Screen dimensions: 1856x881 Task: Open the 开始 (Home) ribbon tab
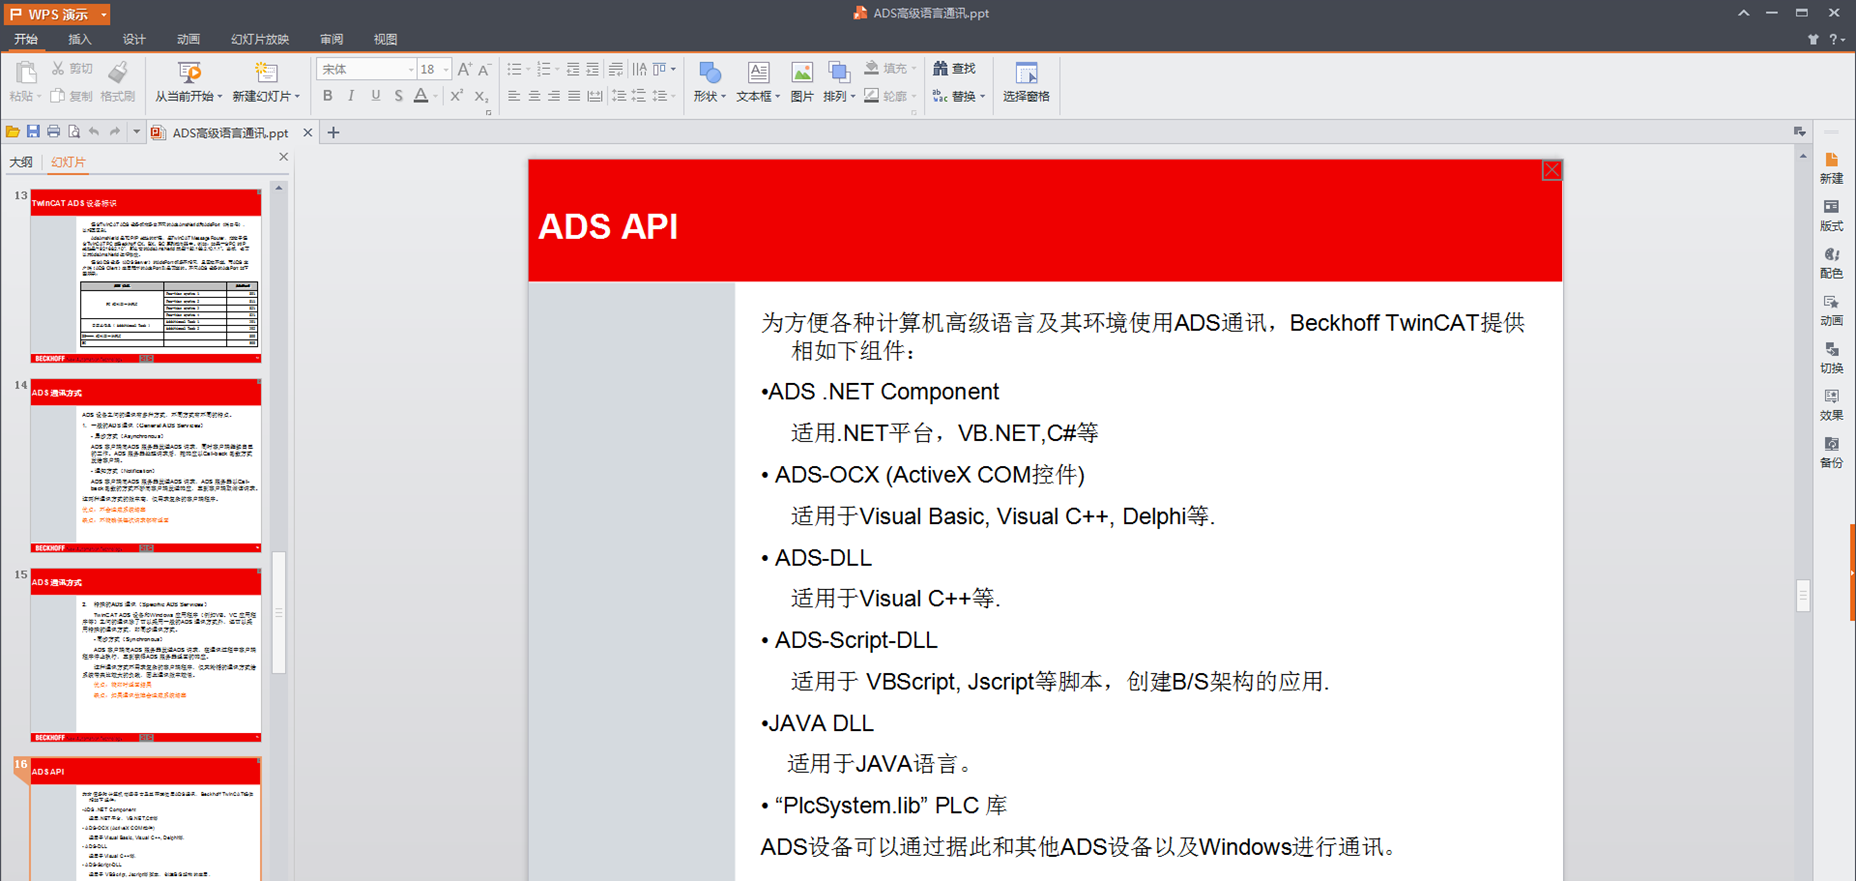tap(26, 39)
